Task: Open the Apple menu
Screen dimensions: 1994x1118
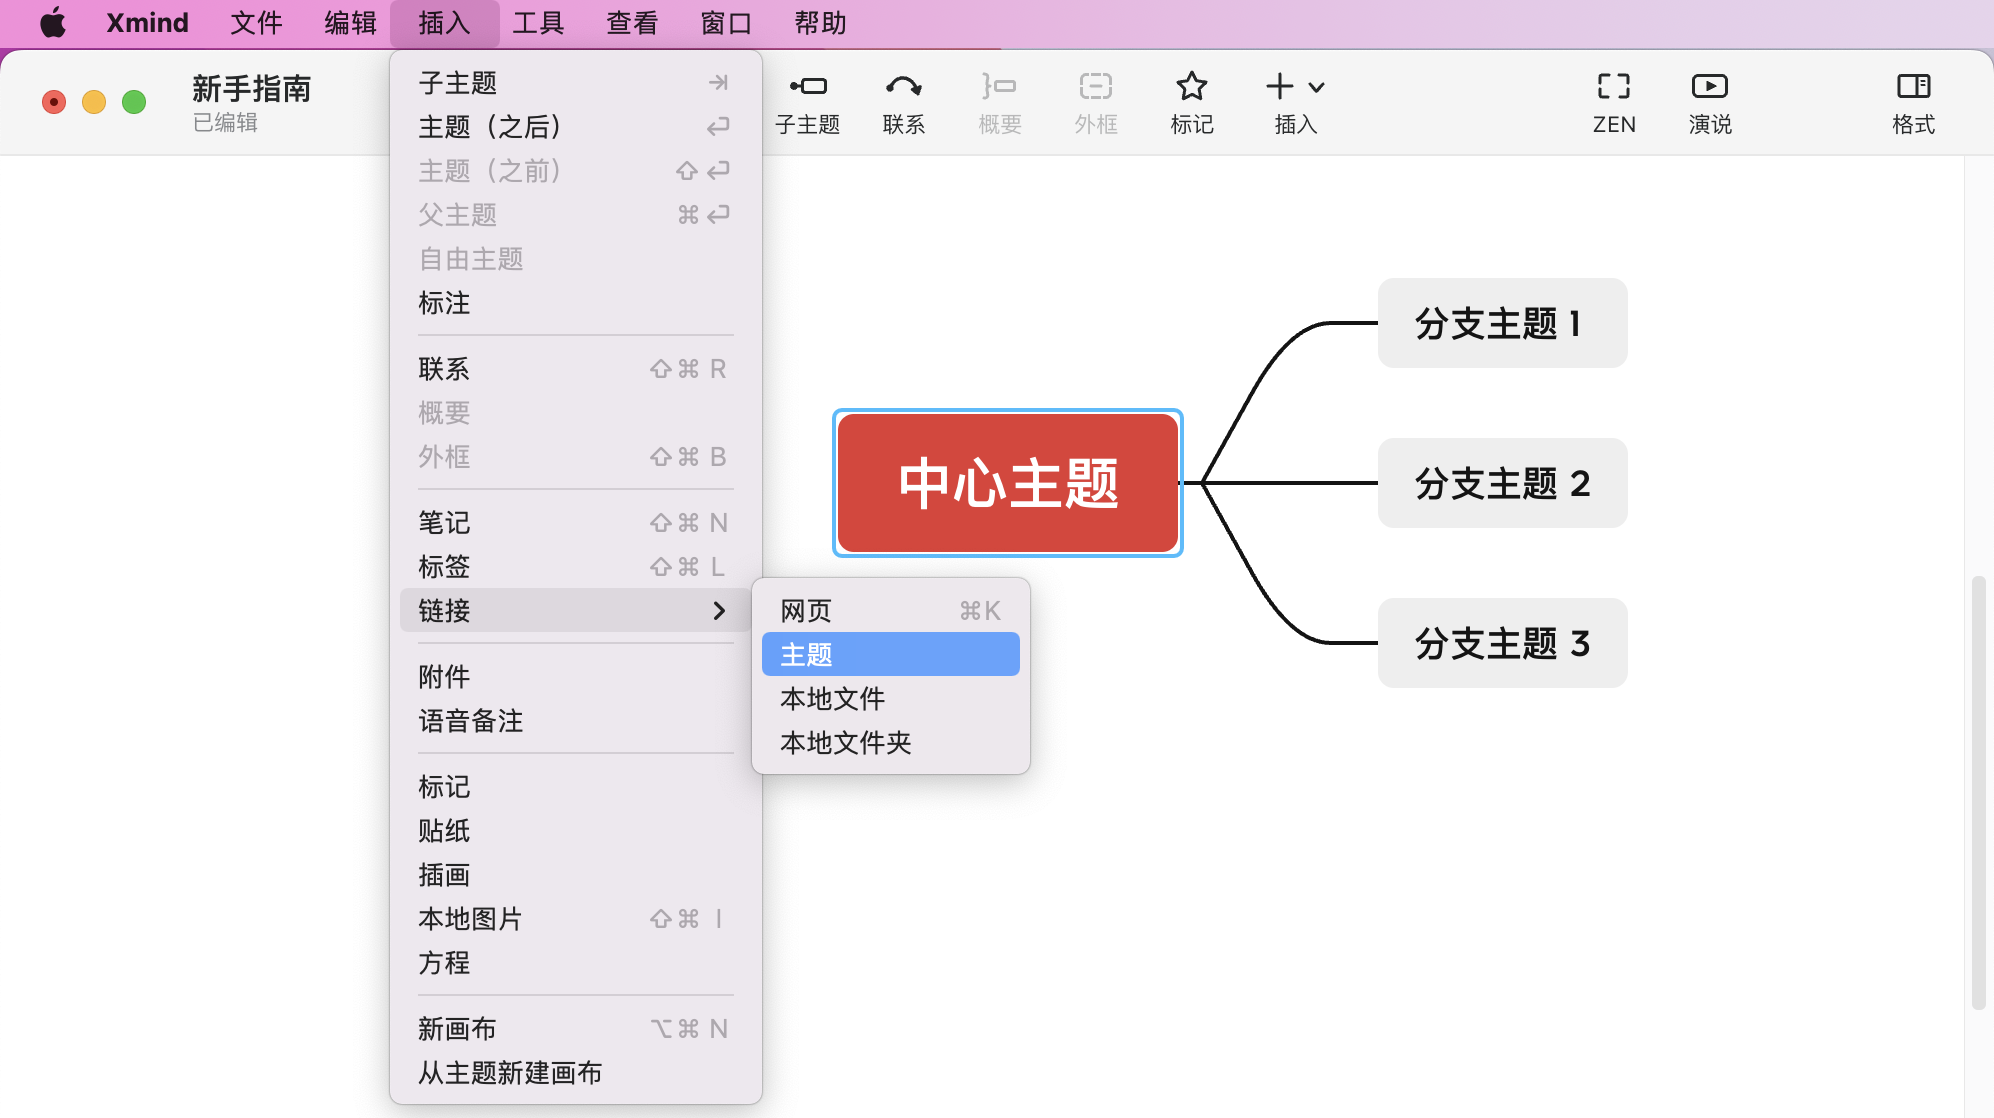Action: point(53,22)
